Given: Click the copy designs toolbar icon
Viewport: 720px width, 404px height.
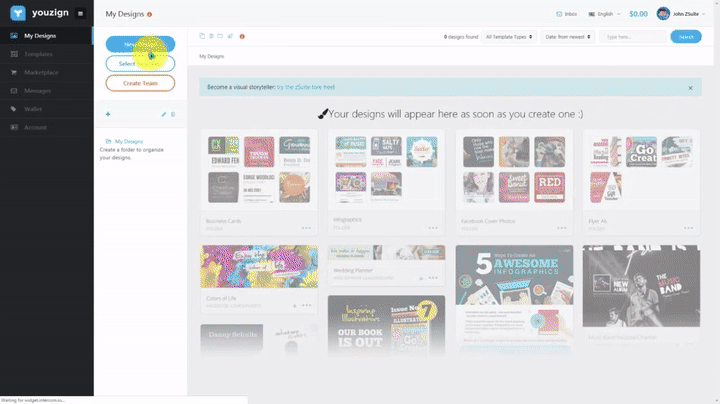Looking at the screenshot, I should [x=201, y=36].
